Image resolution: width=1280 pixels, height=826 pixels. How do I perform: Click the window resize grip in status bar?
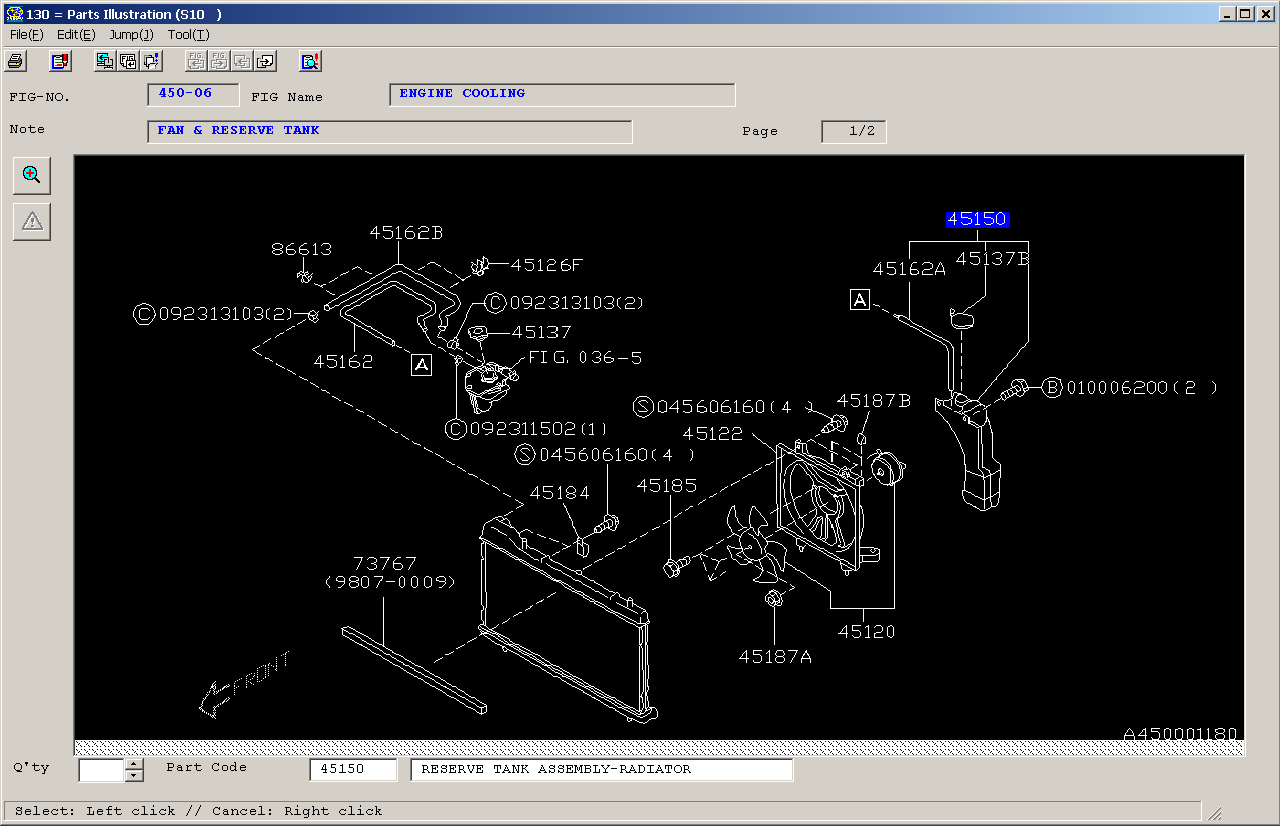click(1215, 812)
